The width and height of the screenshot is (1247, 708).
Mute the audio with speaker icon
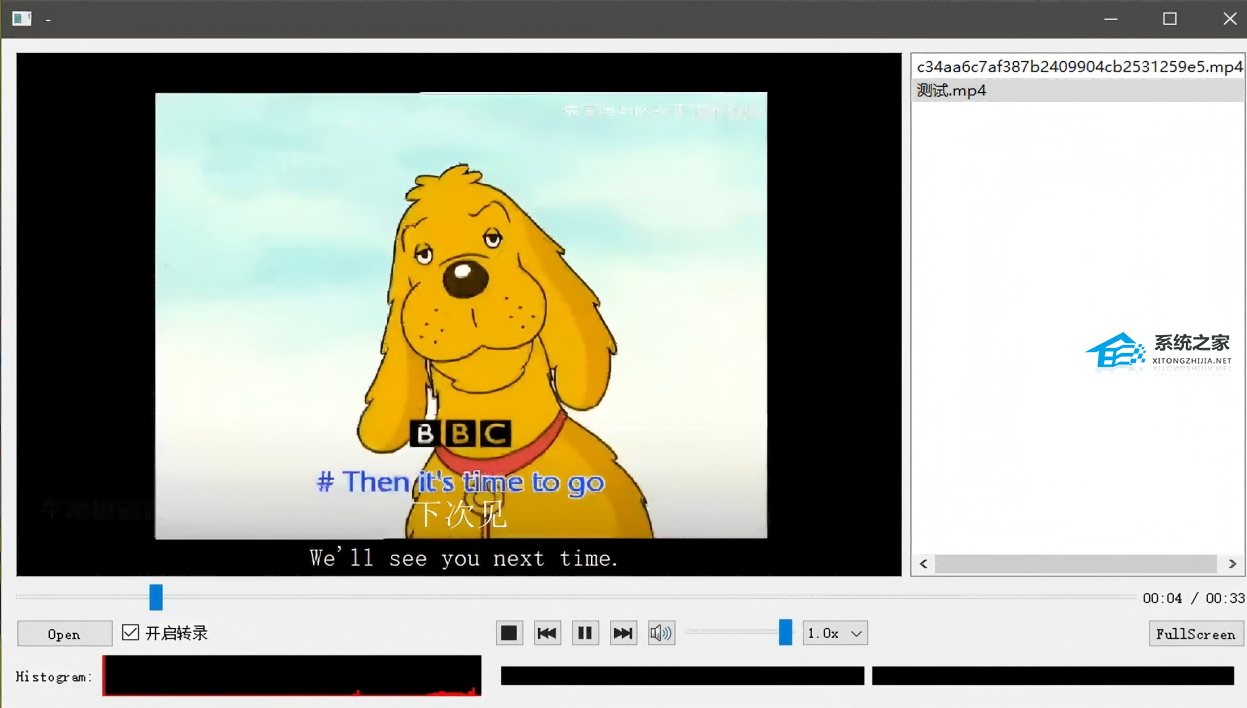[661, 633]
